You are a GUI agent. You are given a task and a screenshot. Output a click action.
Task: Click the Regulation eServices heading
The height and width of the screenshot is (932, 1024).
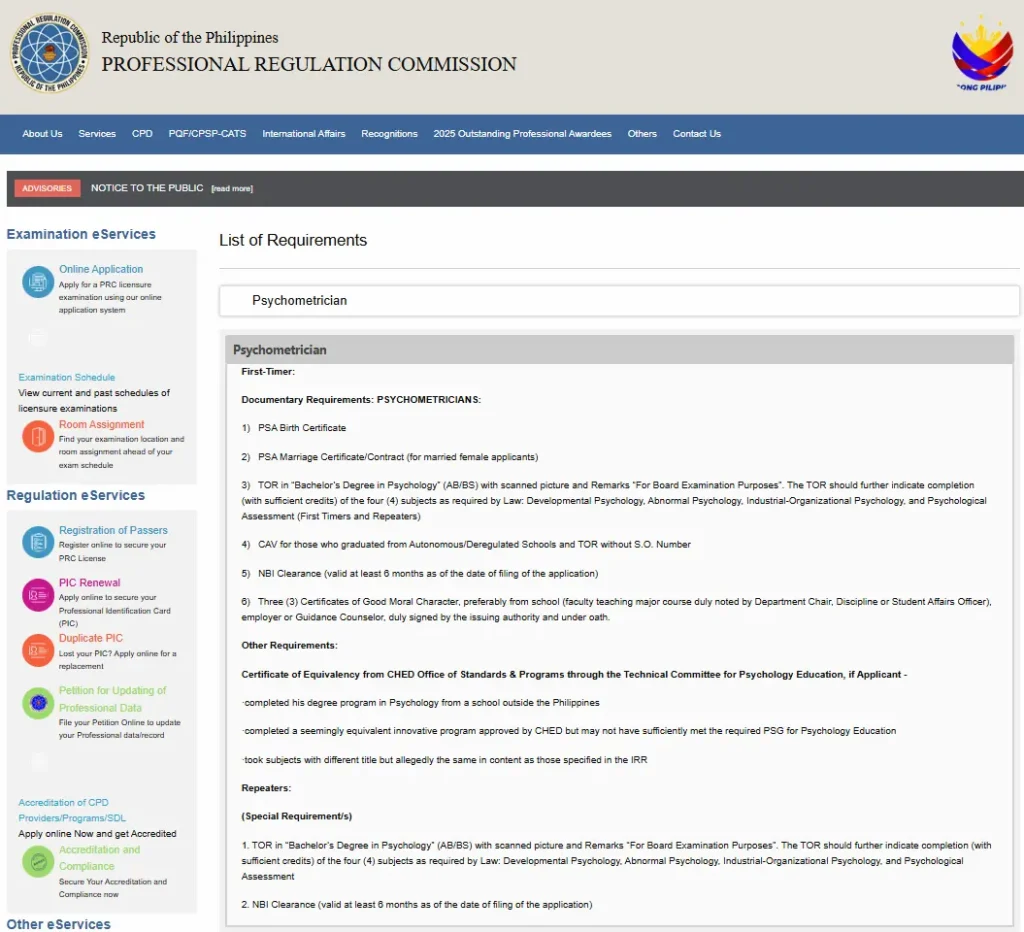point(76,495)
